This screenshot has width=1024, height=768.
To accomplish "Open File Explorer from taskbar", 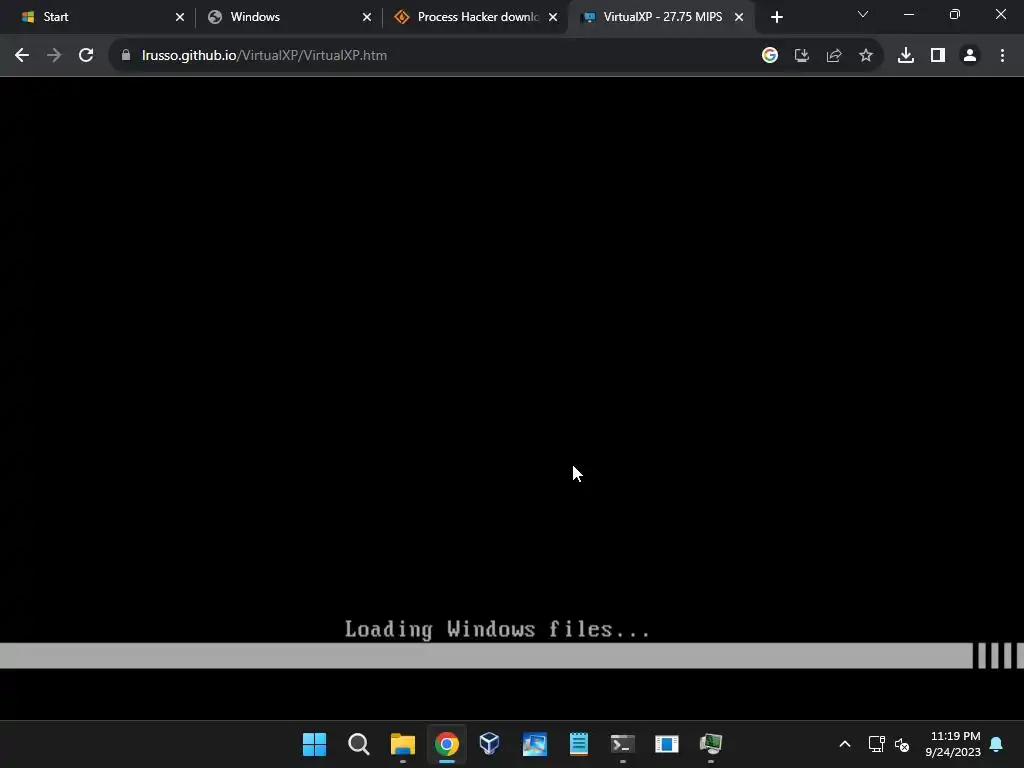I will [403, 744].
